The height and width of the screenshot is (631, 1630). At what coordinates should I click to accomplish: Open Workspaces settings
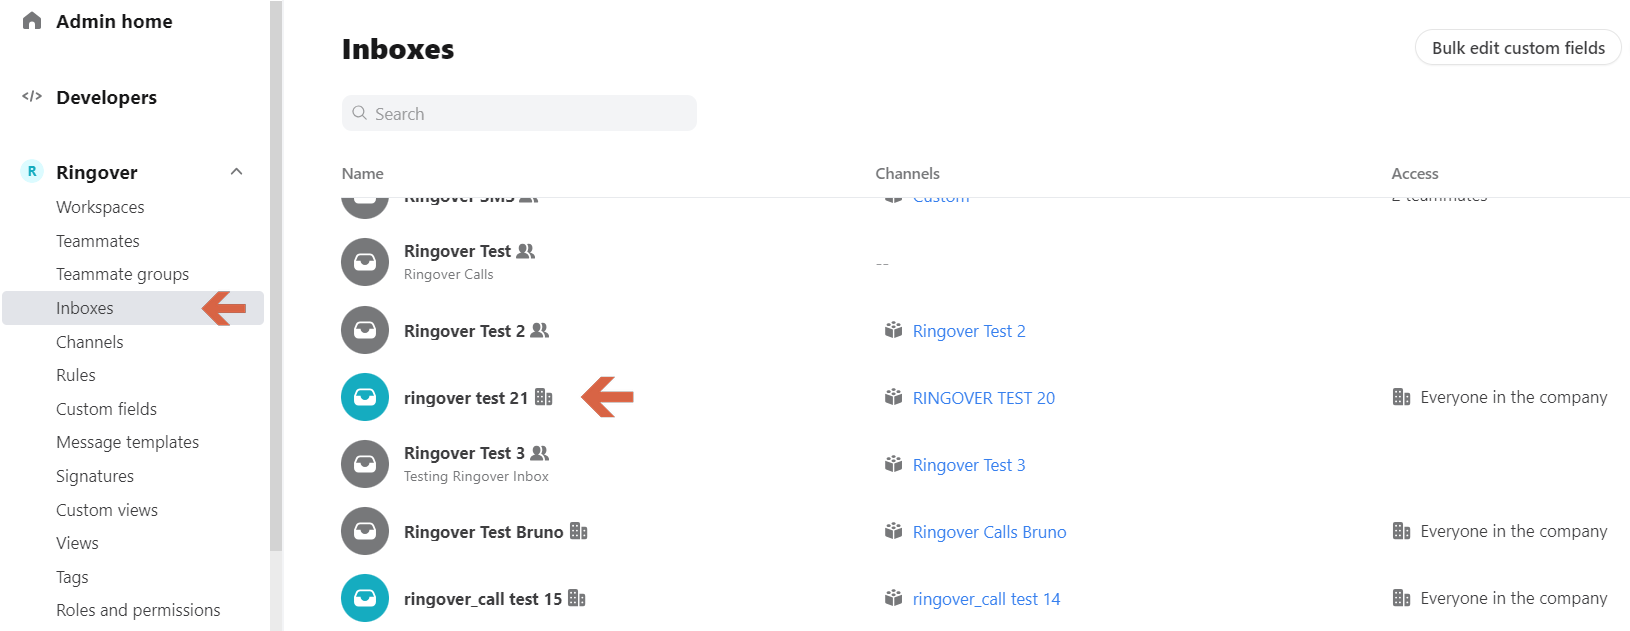tap(100, 207)
